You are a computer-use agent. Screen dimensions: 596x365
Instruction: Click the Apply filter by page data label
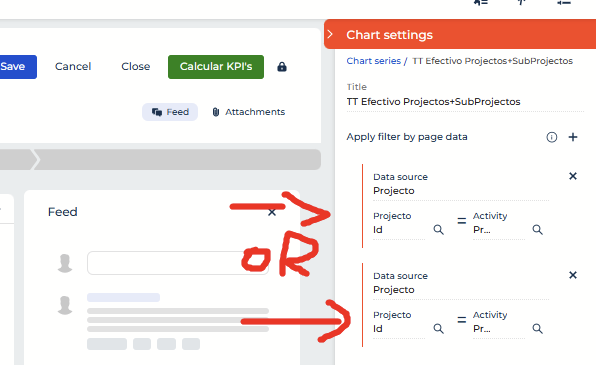(x=407, y=137)
